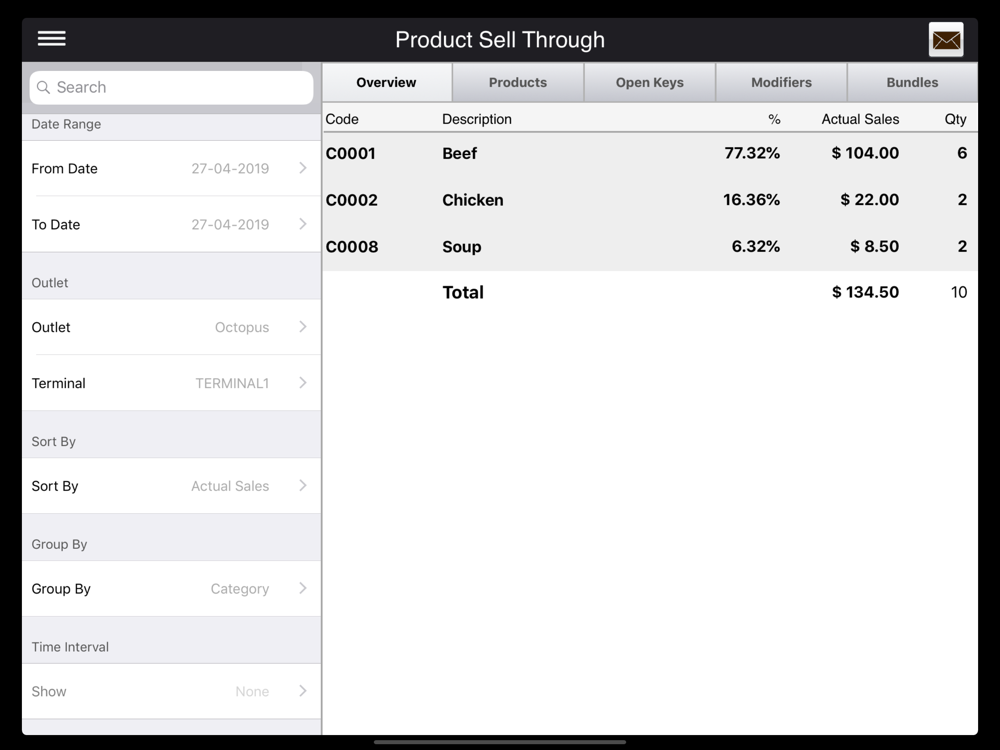Open the Bundles tab

tap(912, 83)
